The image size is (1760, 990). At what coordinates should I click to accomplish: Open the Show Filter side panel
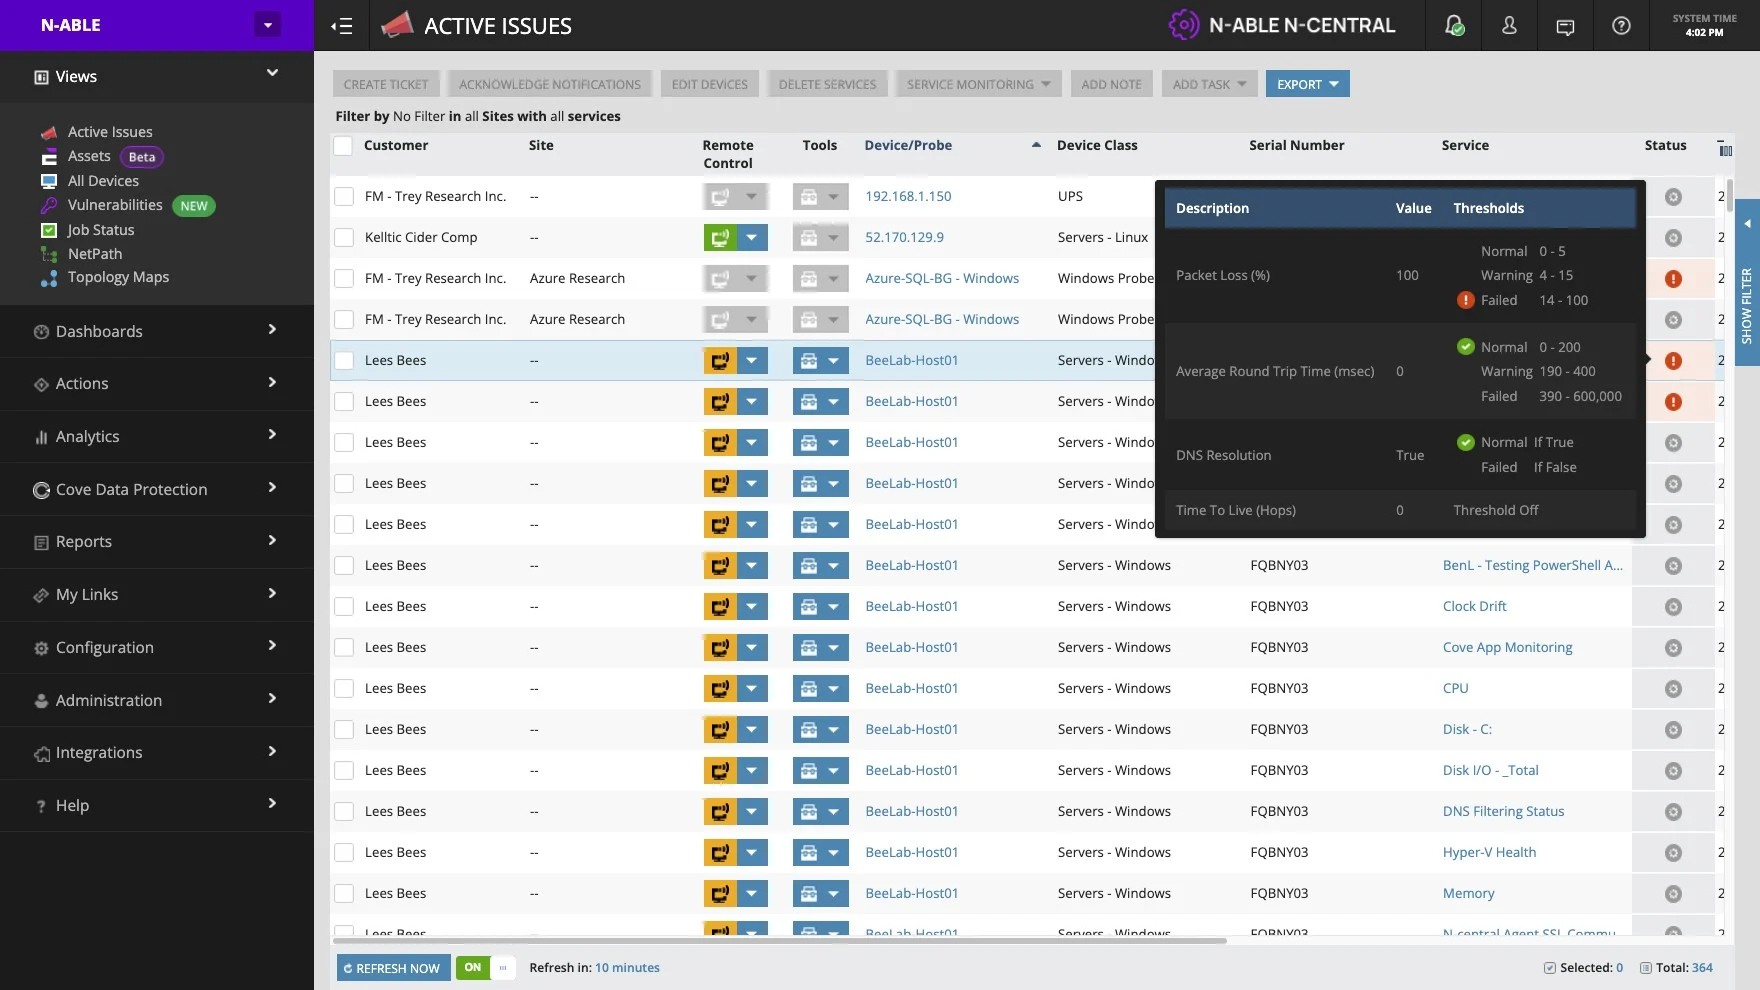point(1747,283)
